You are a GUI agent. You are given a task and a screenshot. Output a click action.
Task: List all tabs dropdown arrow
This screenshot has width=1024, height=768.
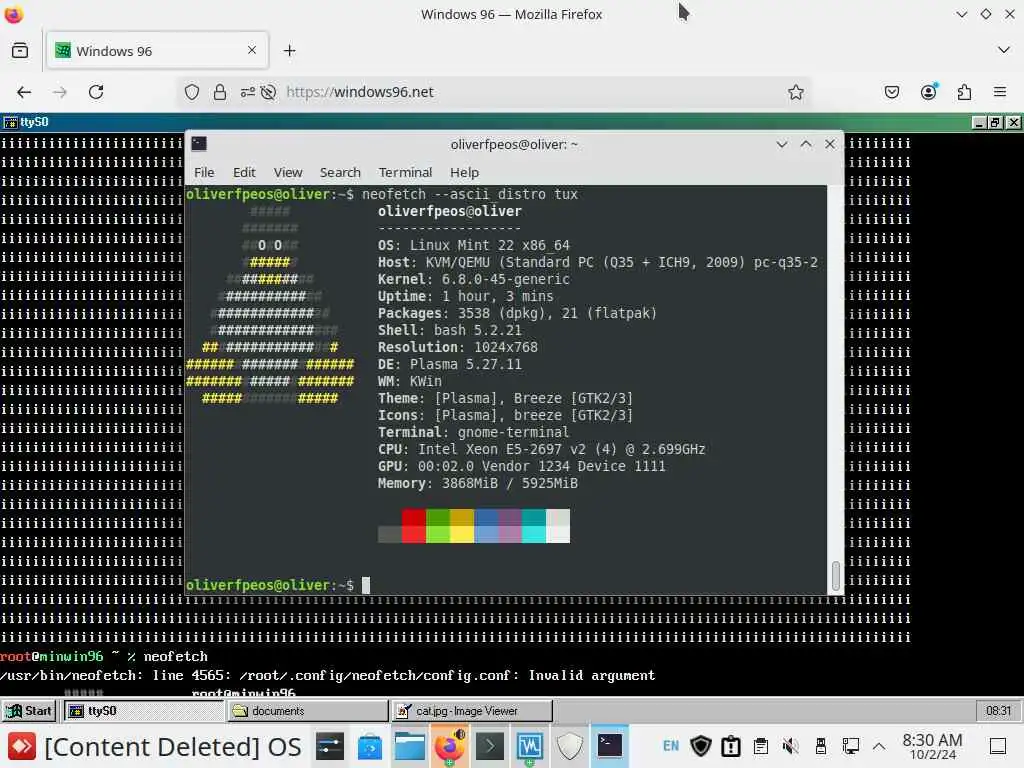tap(1004, 50)
